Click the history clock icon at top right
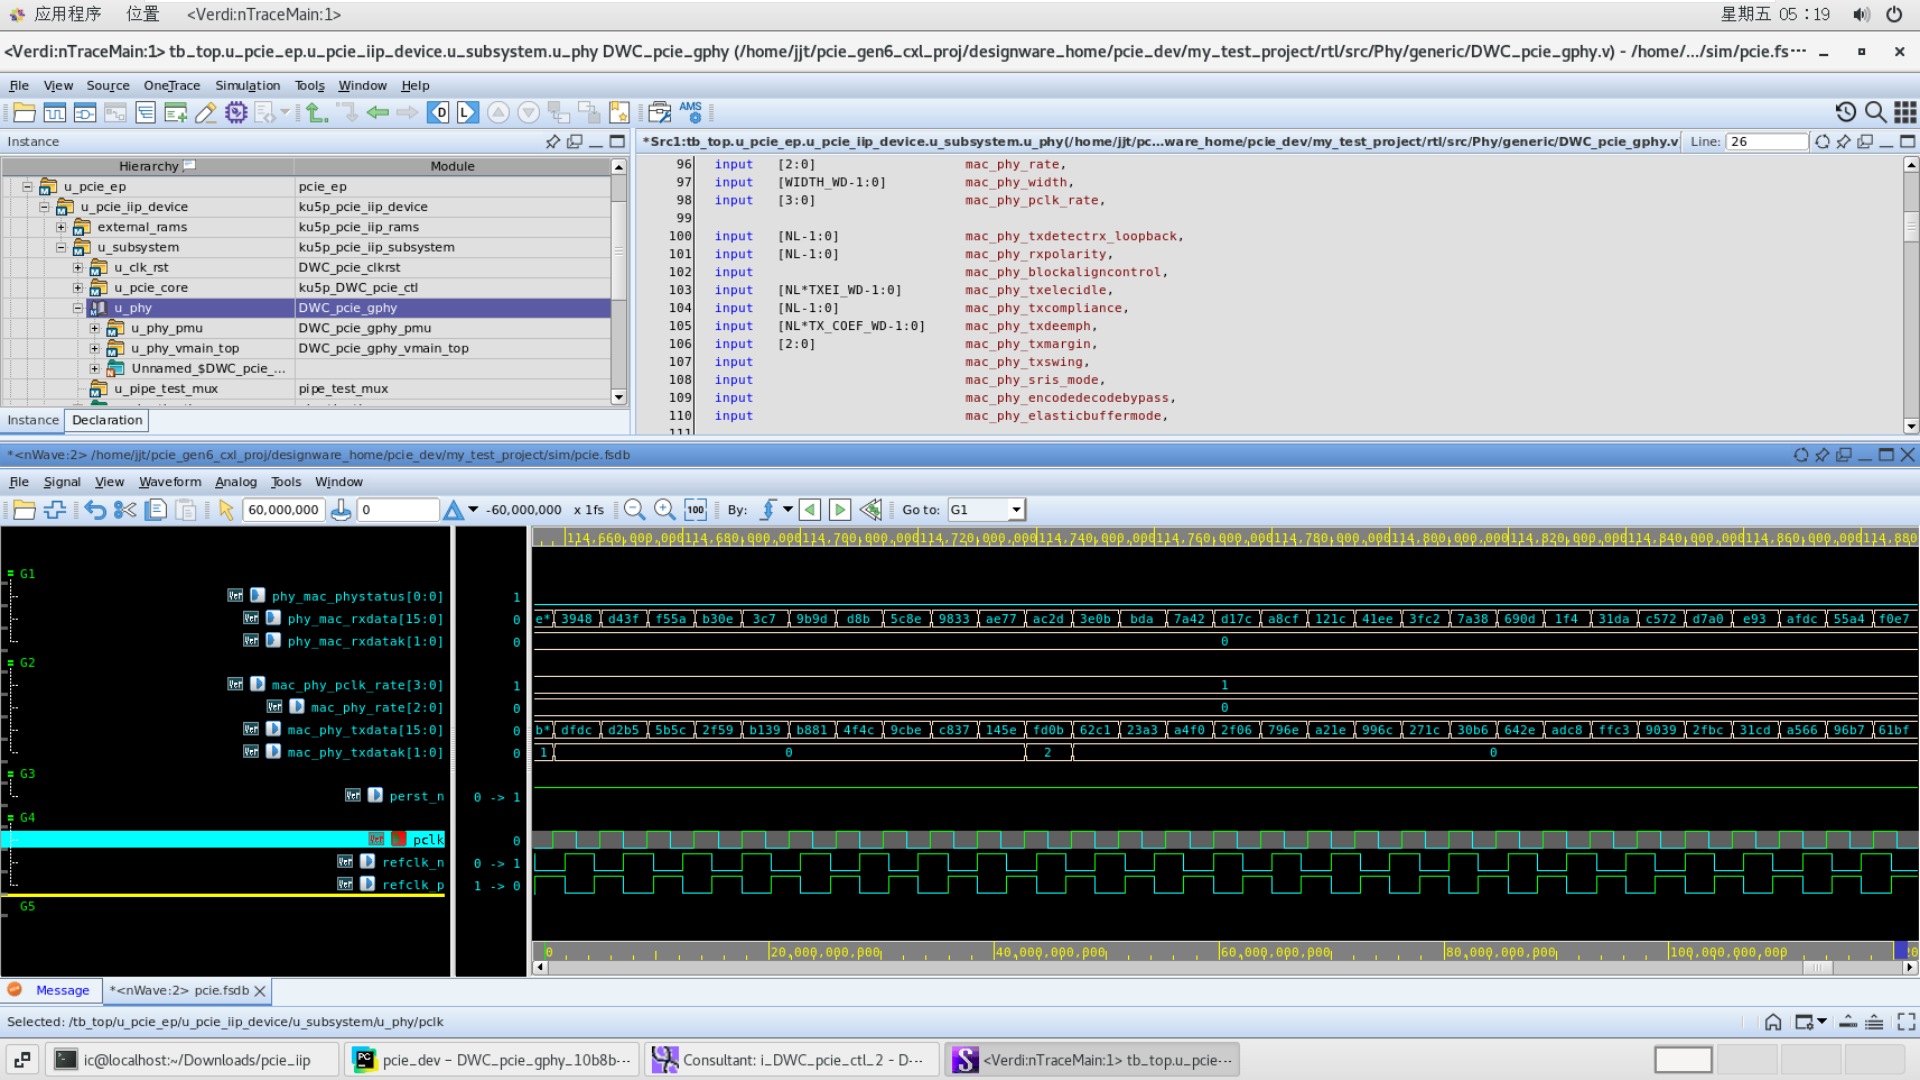 [1846, 112]
